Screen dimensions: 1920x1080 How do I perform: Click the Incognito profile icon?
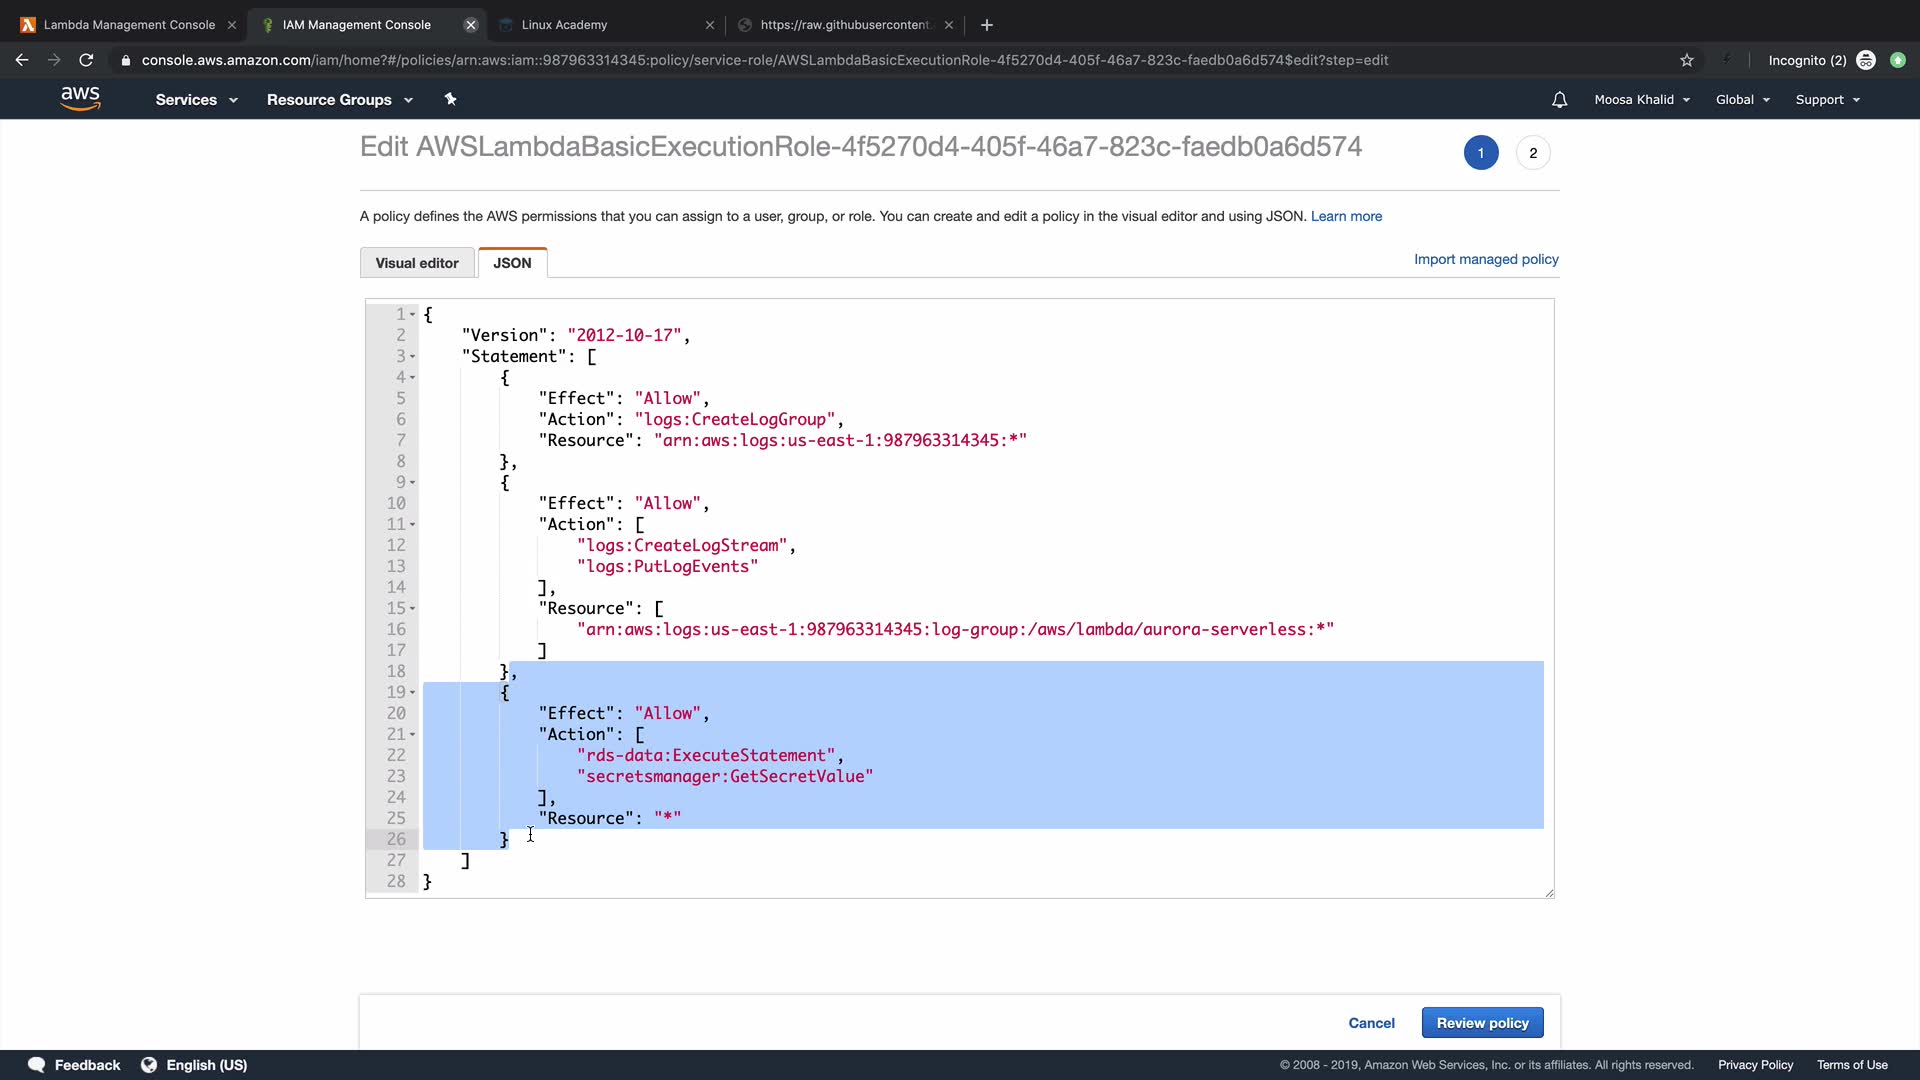click(x=1865, y=60)
